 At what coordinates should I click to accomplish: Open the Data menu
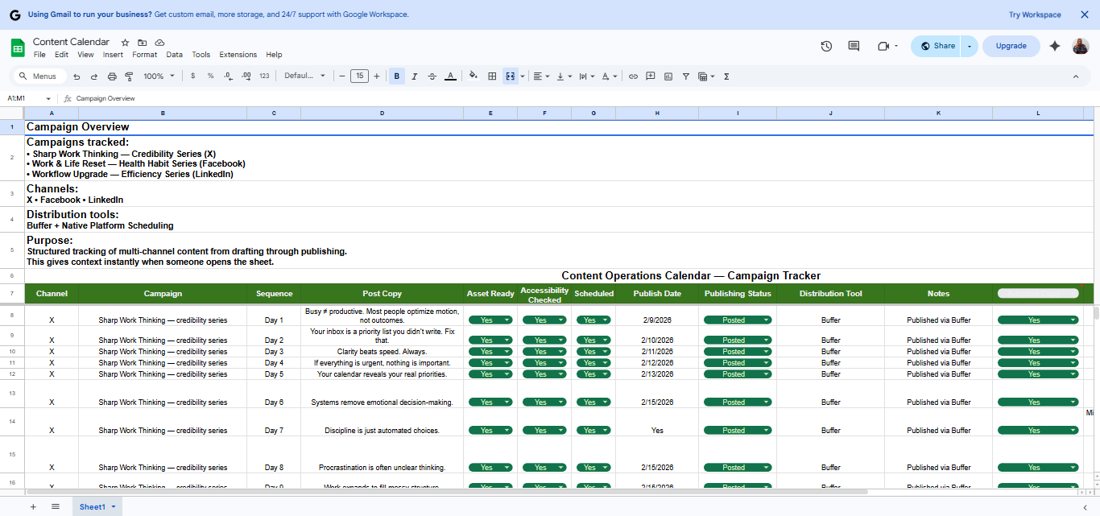(174, 55)
